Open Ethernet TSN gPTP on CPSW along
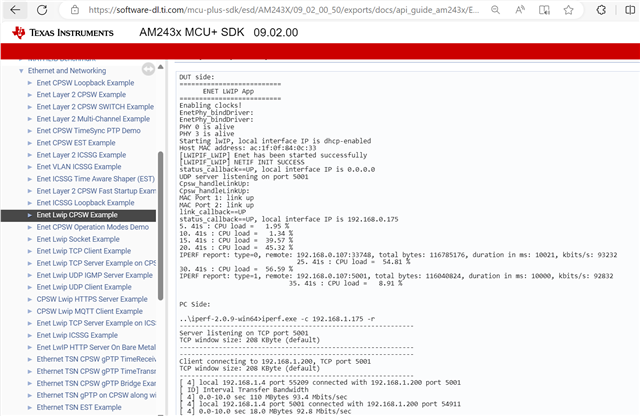 coord(96,395)
